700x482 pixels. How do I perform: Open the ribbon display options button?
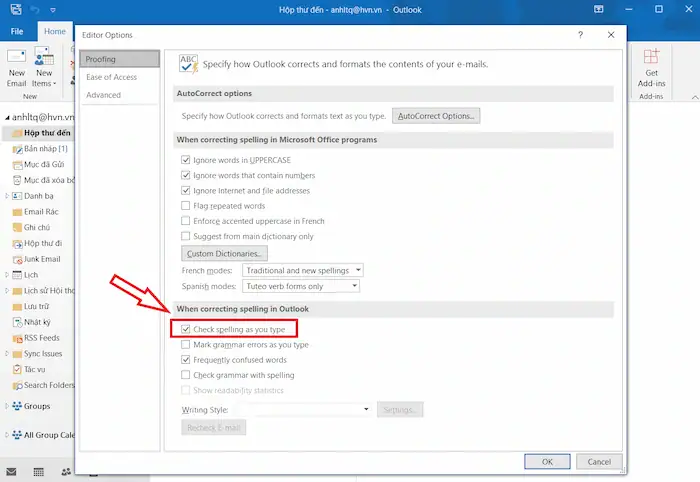point(599,9)
